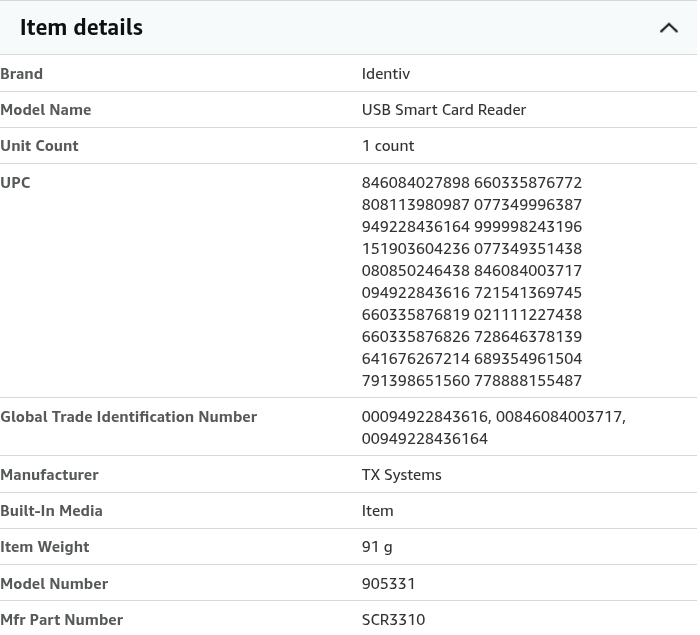Screen dimensions: 700x635
Task: Click the Built-In Media label
Action: (x=51, y=511)
